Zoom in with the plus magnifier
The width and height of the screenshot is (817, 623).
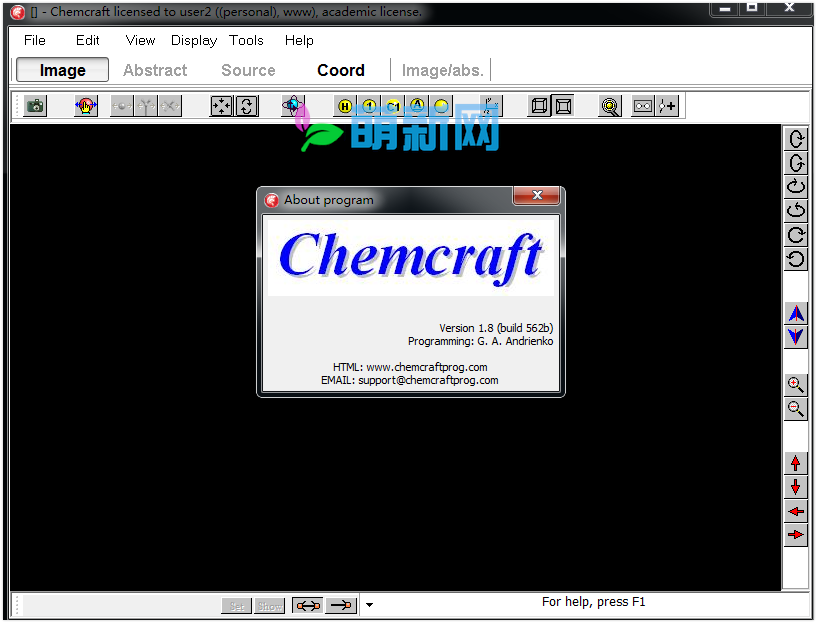(796, 385)
